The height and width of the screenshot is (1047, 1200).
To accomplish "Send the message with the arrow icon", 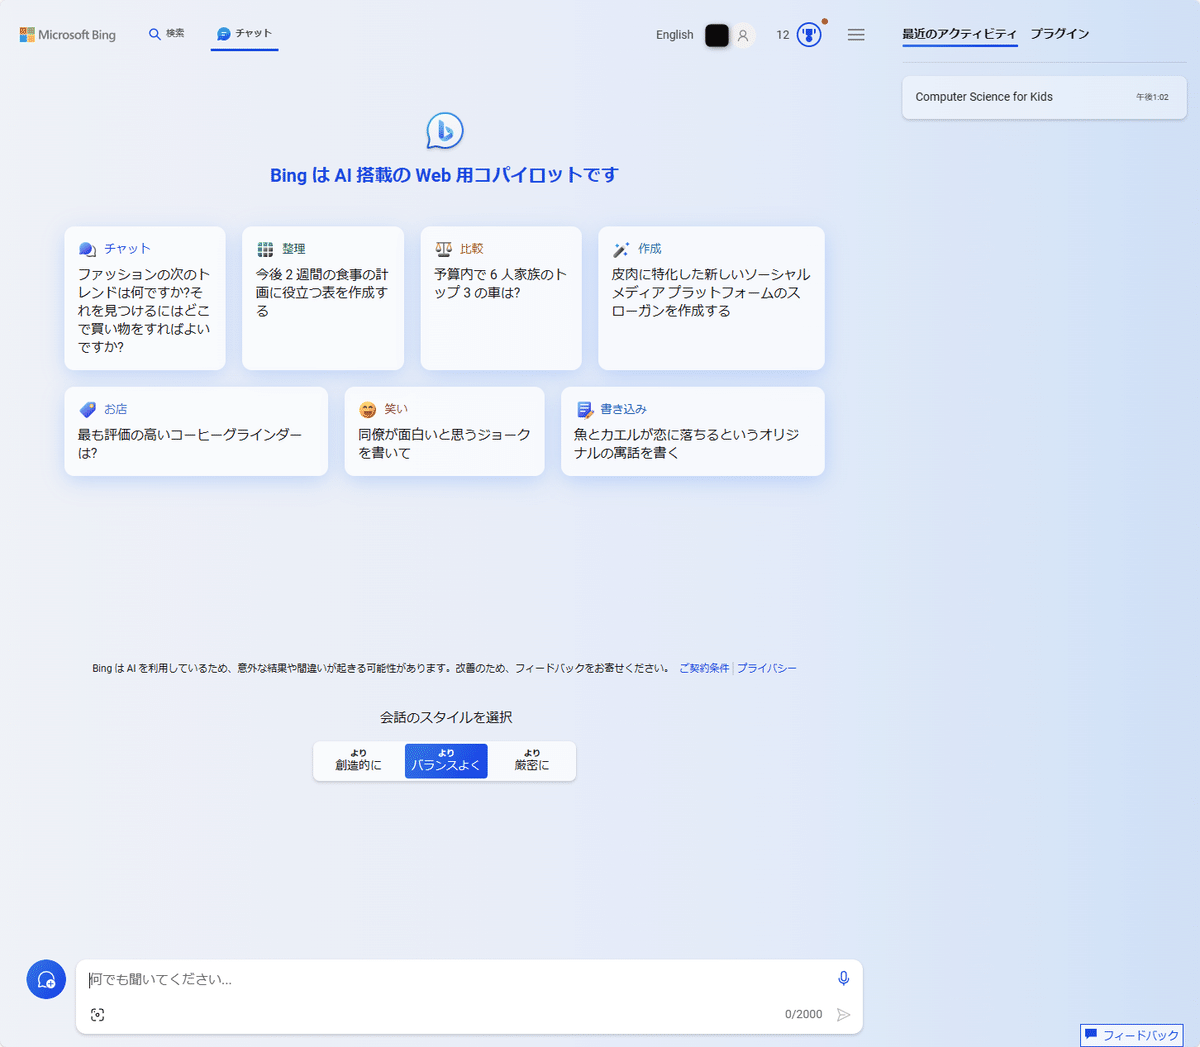I will coord(844,1015).
